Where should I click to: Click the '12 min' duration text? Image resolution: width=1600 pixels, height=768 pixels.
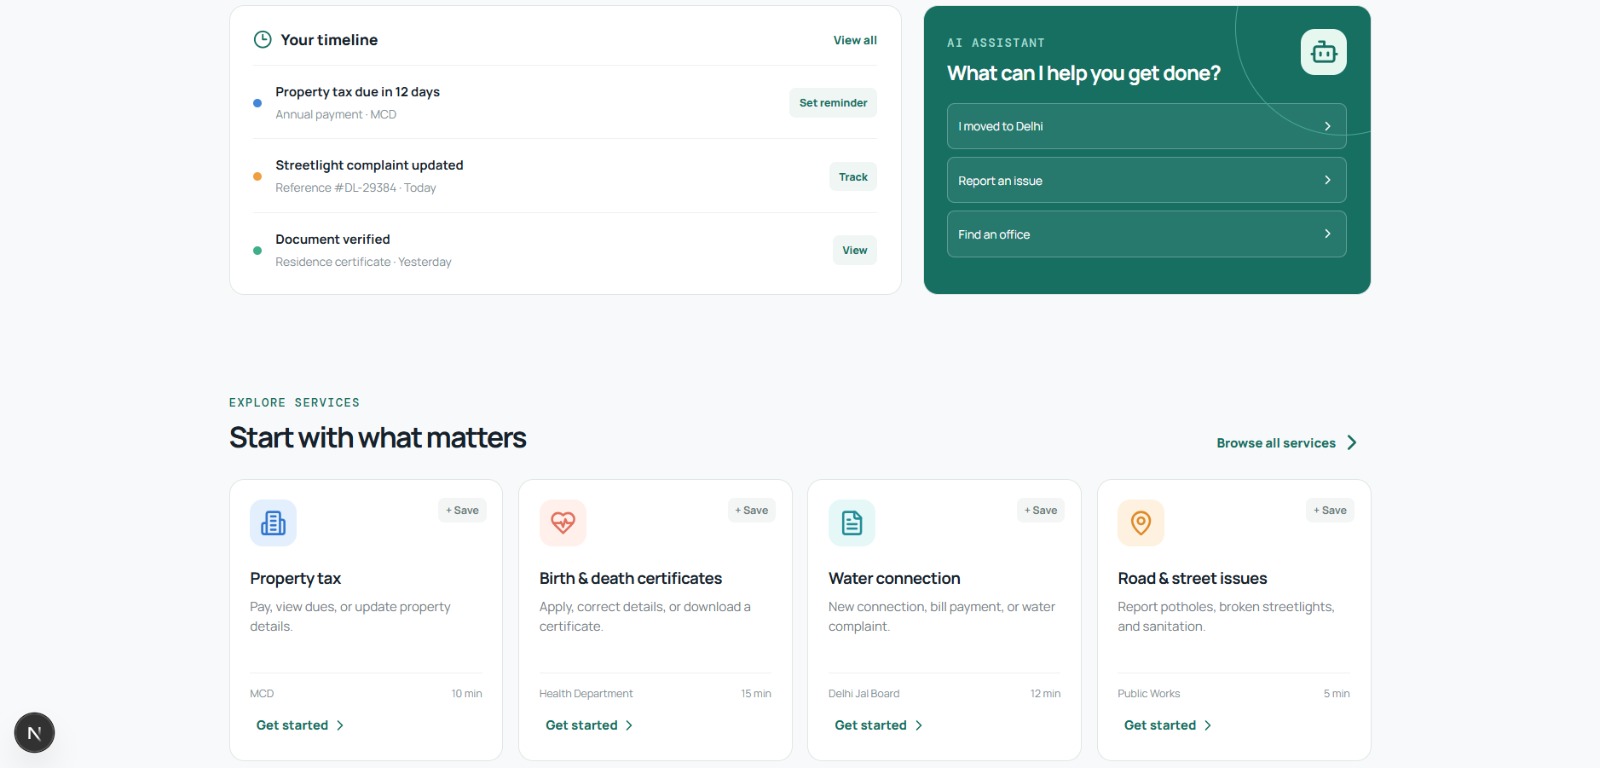coord(1045,694)
